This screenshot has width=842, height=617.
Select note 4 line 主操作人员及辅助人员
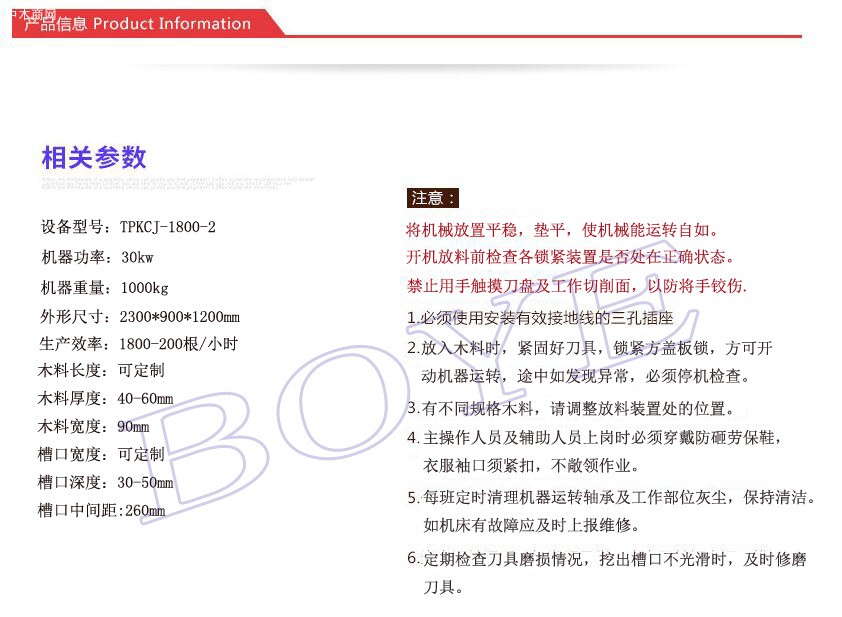(x=594, y=438)
